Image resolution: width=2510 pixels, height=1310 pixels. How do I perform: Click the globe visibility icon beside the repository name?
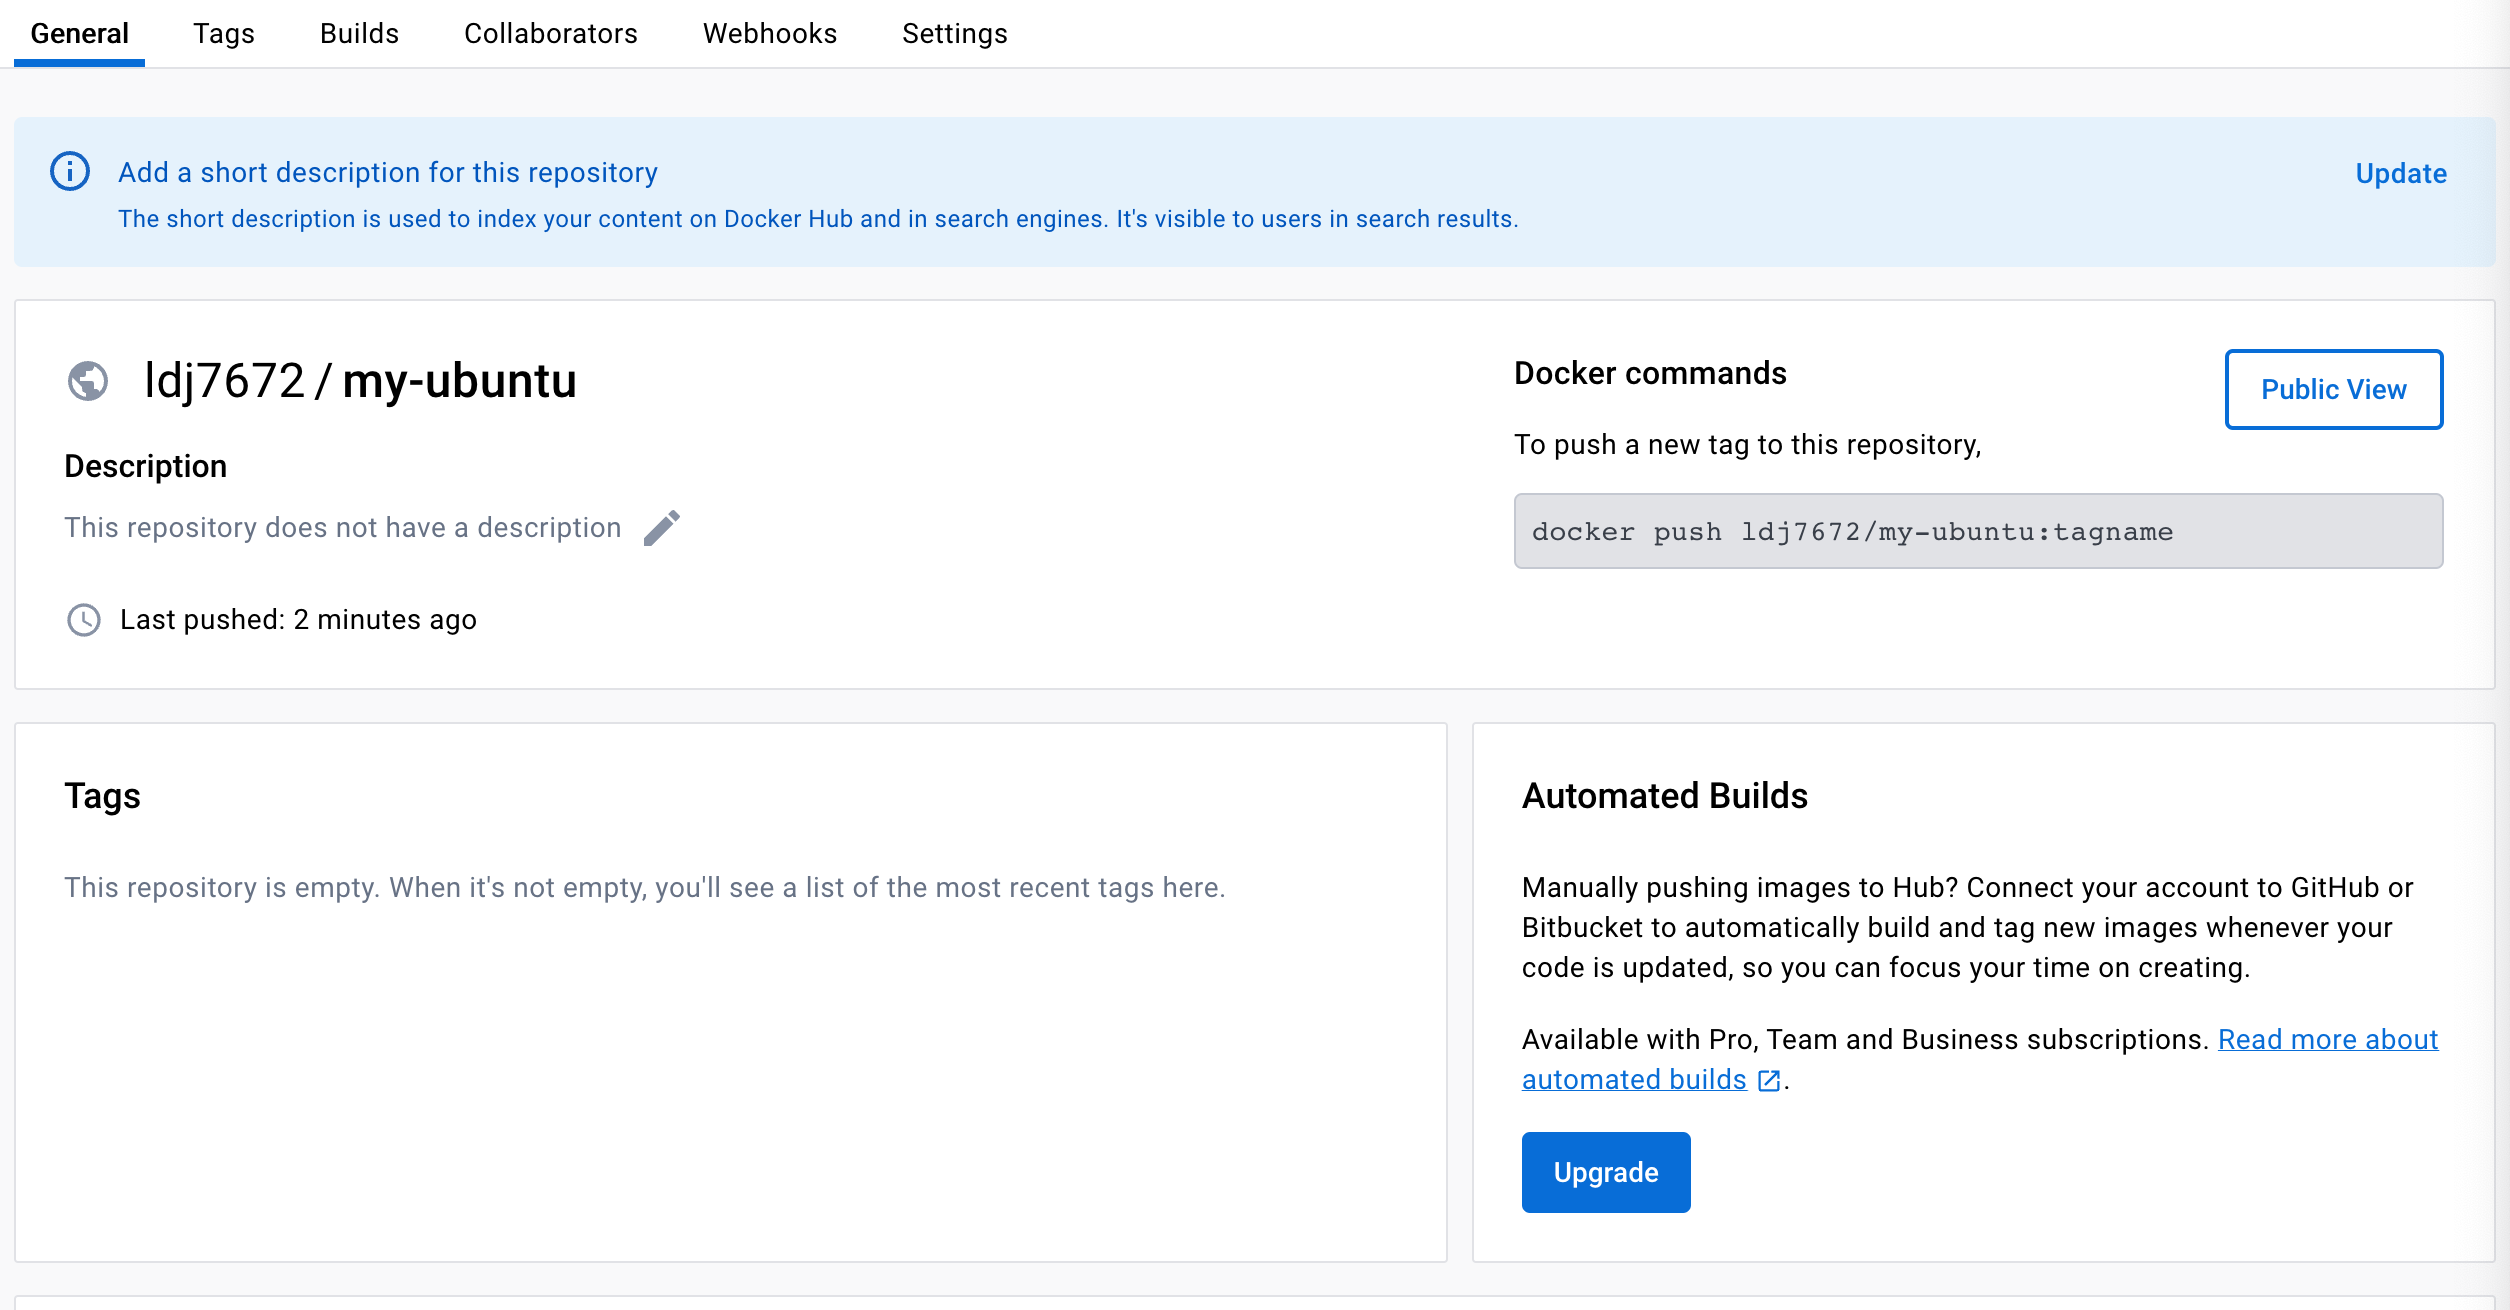pos(88,381)
